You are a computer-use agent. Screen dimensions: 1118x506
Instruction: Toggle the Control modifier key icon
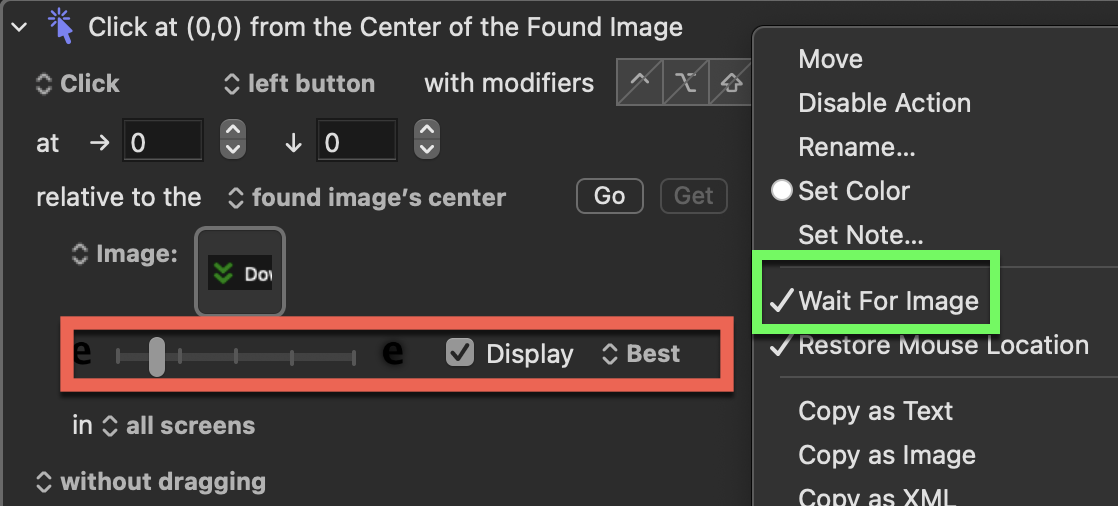pyautogui.click(x=640, y=83)
